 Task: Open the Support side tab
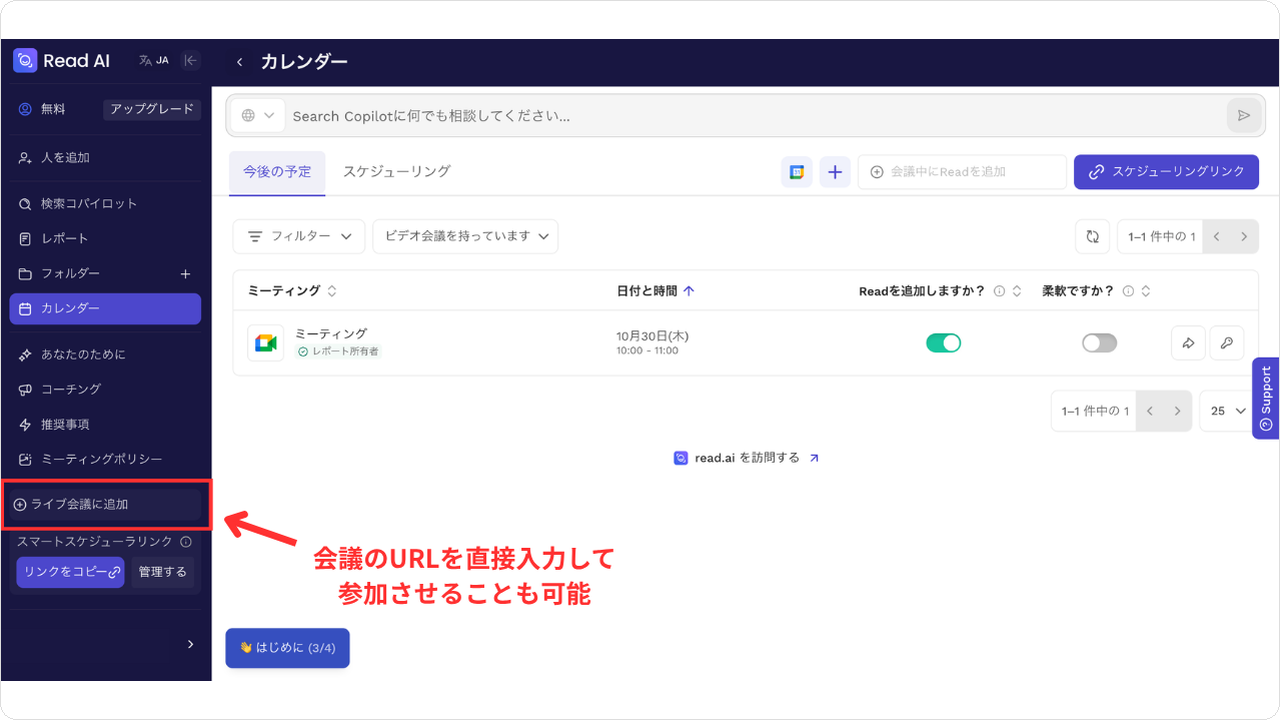1266,398
